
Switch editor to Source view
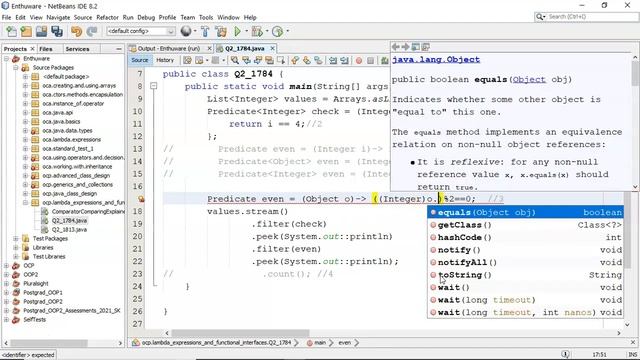[x=140, y=60]
